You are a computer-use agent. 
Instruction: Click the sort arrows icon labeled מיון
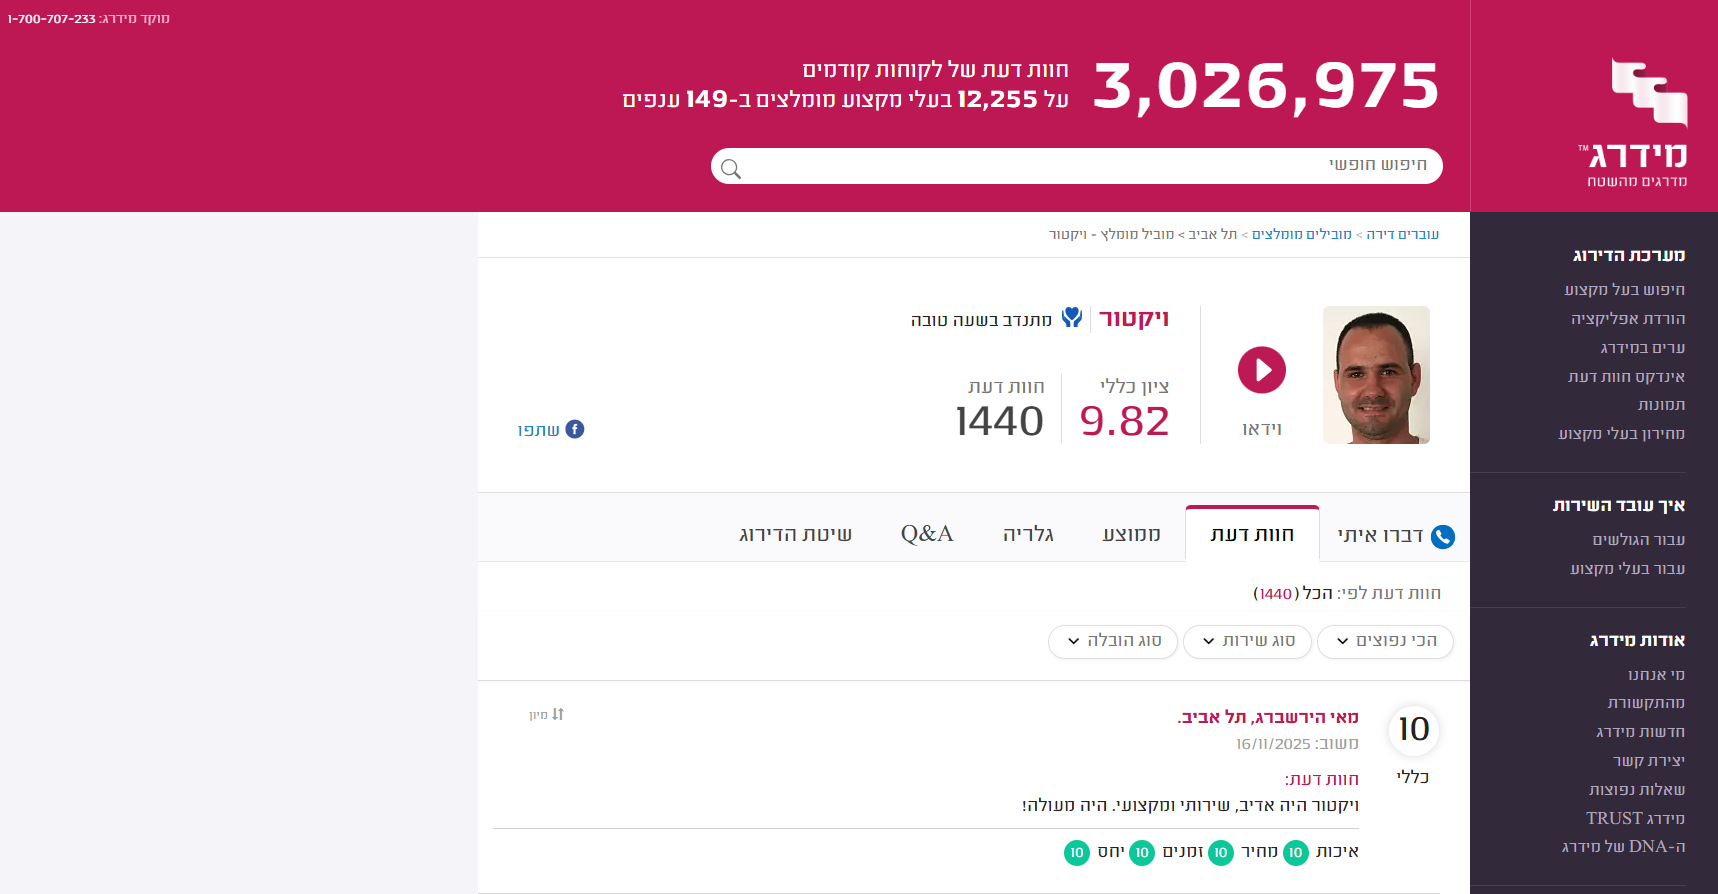tap(558, 714)
